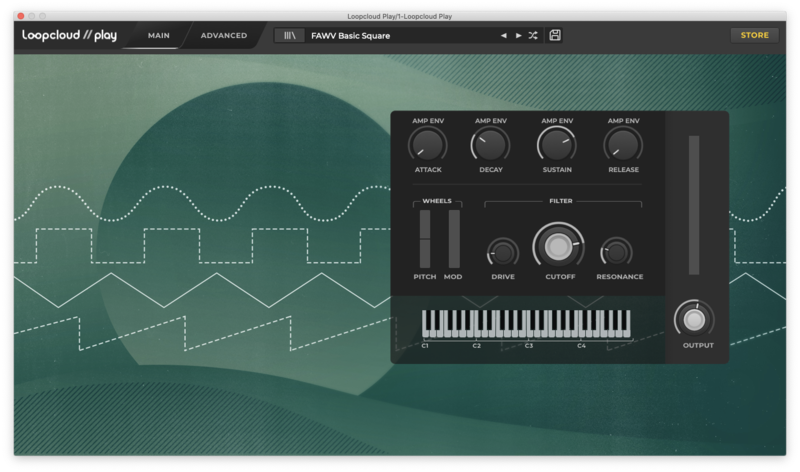Open the preset library browser icon
This screenshot has height=472, width=800.
click(291, 36)
